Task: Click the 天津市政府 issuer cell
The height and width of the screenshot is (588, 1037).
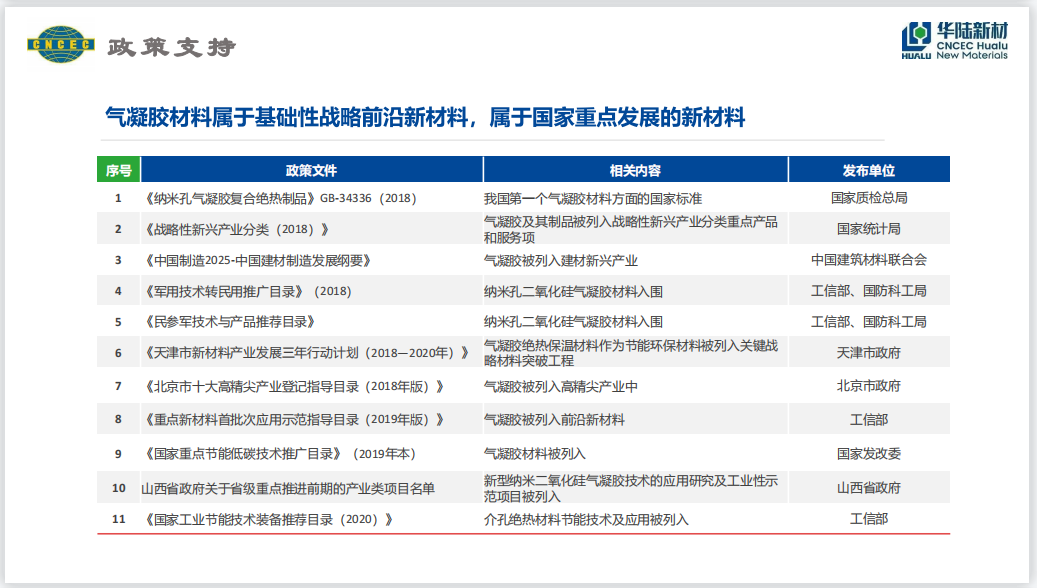Action: click(868, 353)
